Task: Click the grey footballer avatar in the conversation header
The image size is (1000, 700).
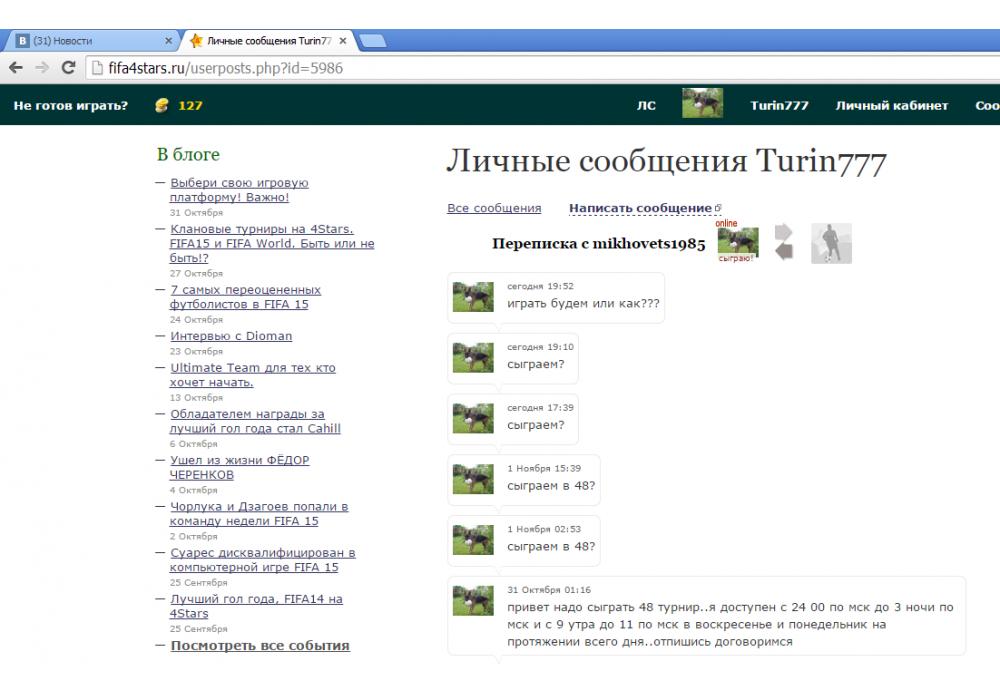Action: point(831,243)
